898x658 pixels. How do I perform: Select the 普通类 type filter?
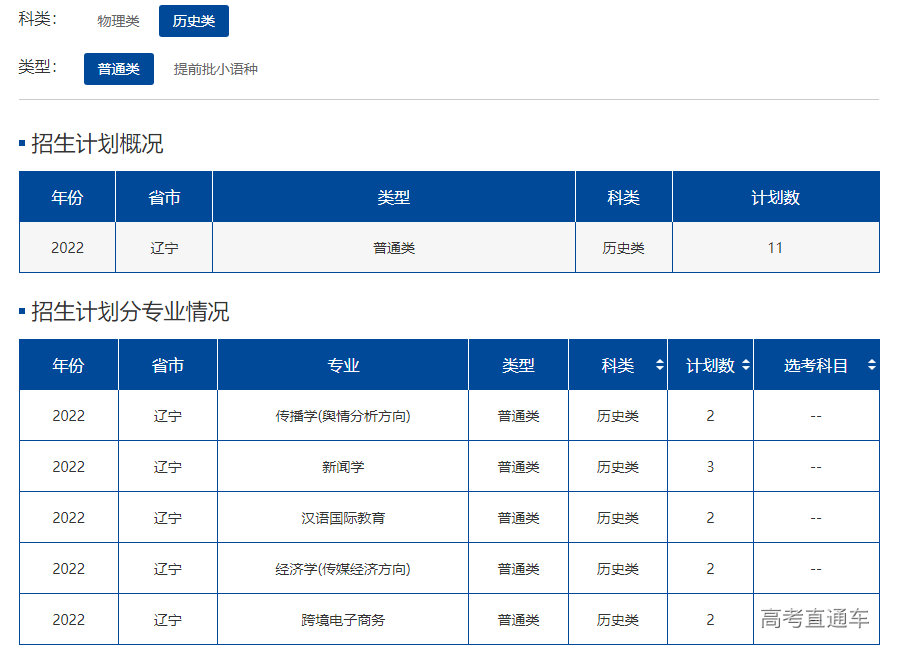(x=118, y=69)
